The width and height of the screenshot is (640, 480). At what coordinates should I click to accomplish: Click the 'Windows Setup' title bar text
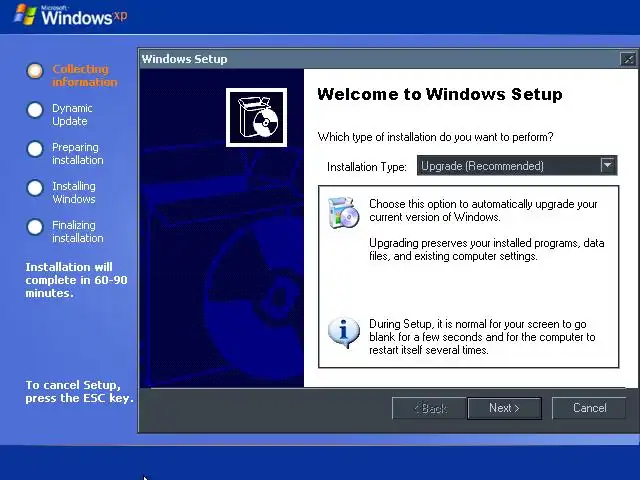tap(184, 59)
